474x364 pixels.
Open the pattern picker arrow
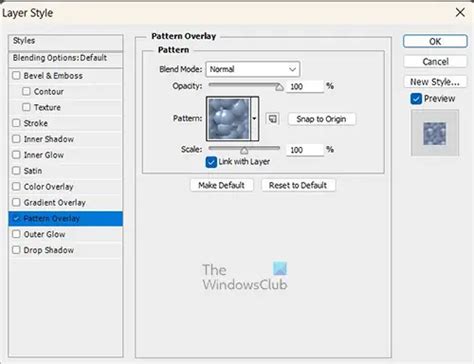pos(254,119)
